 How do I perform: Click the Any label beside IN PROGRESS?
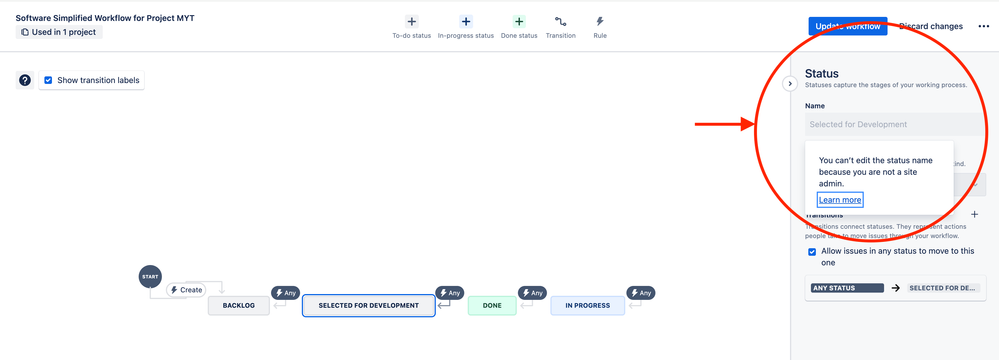click(641, 293)
